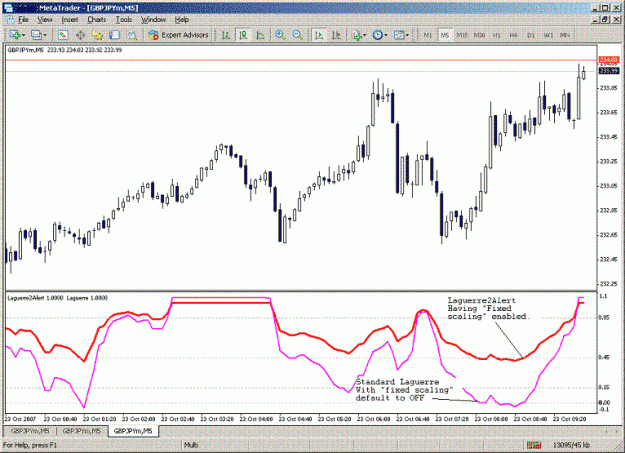625x453 pixels.
Task: Show the Terminal panel icon
Action: [x=115, y=35]
